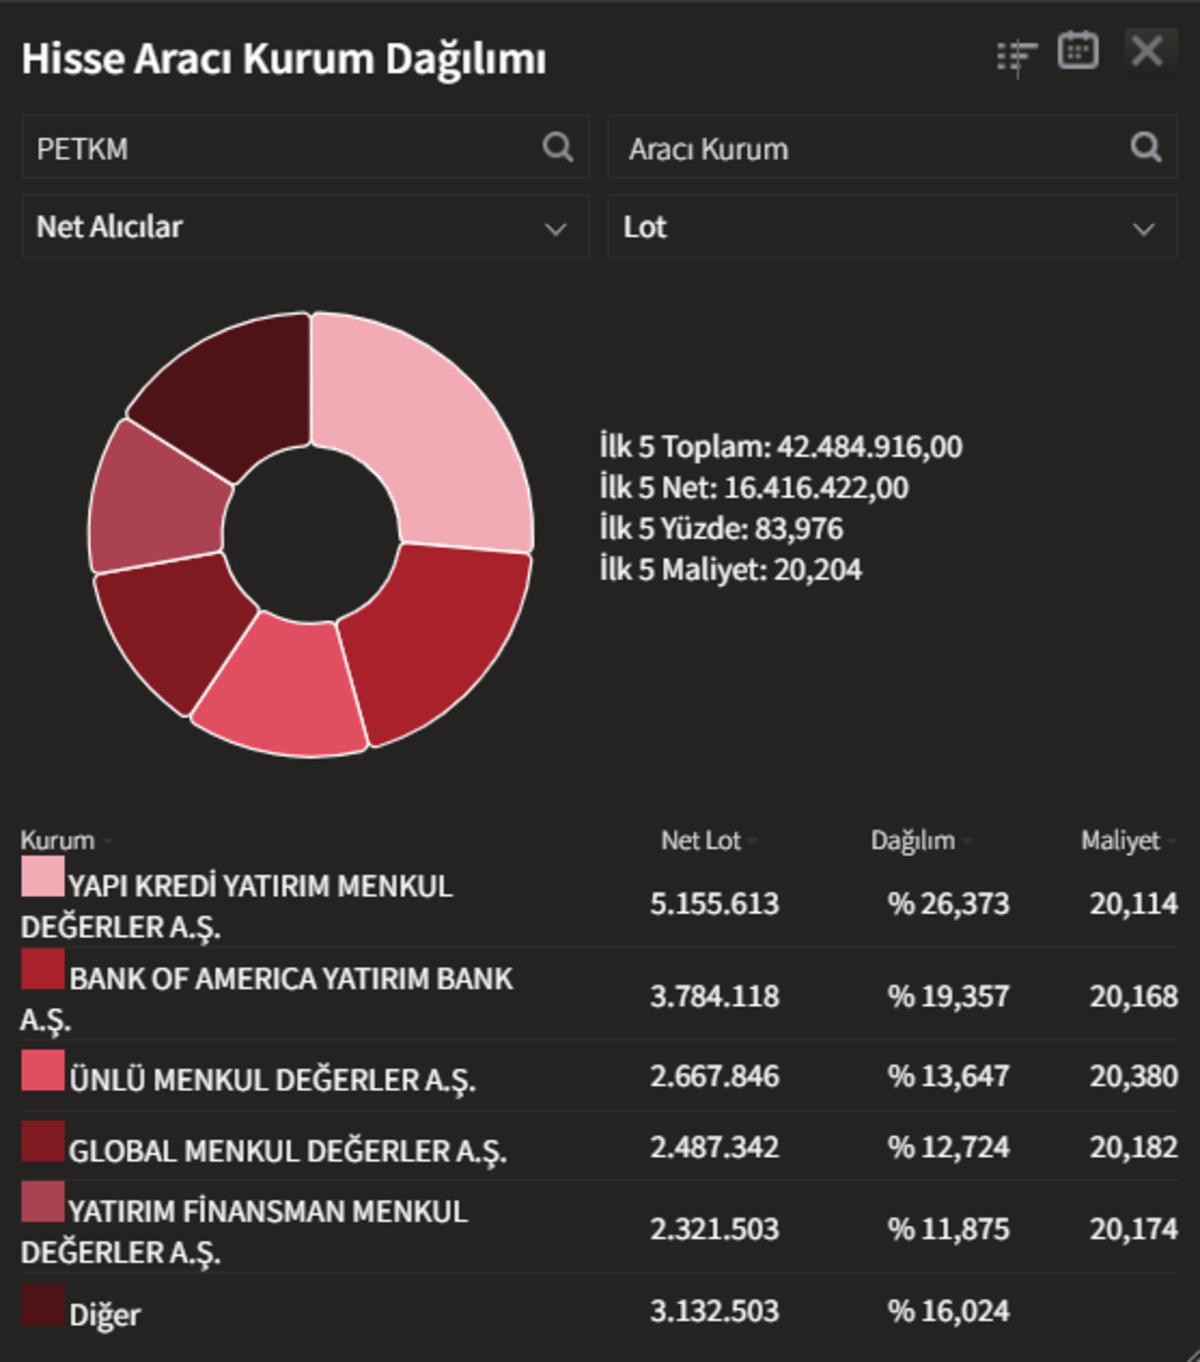Open the calendar date picker icon
This screenshot has height=1362, width=1200.
[x=1078, y=50]
